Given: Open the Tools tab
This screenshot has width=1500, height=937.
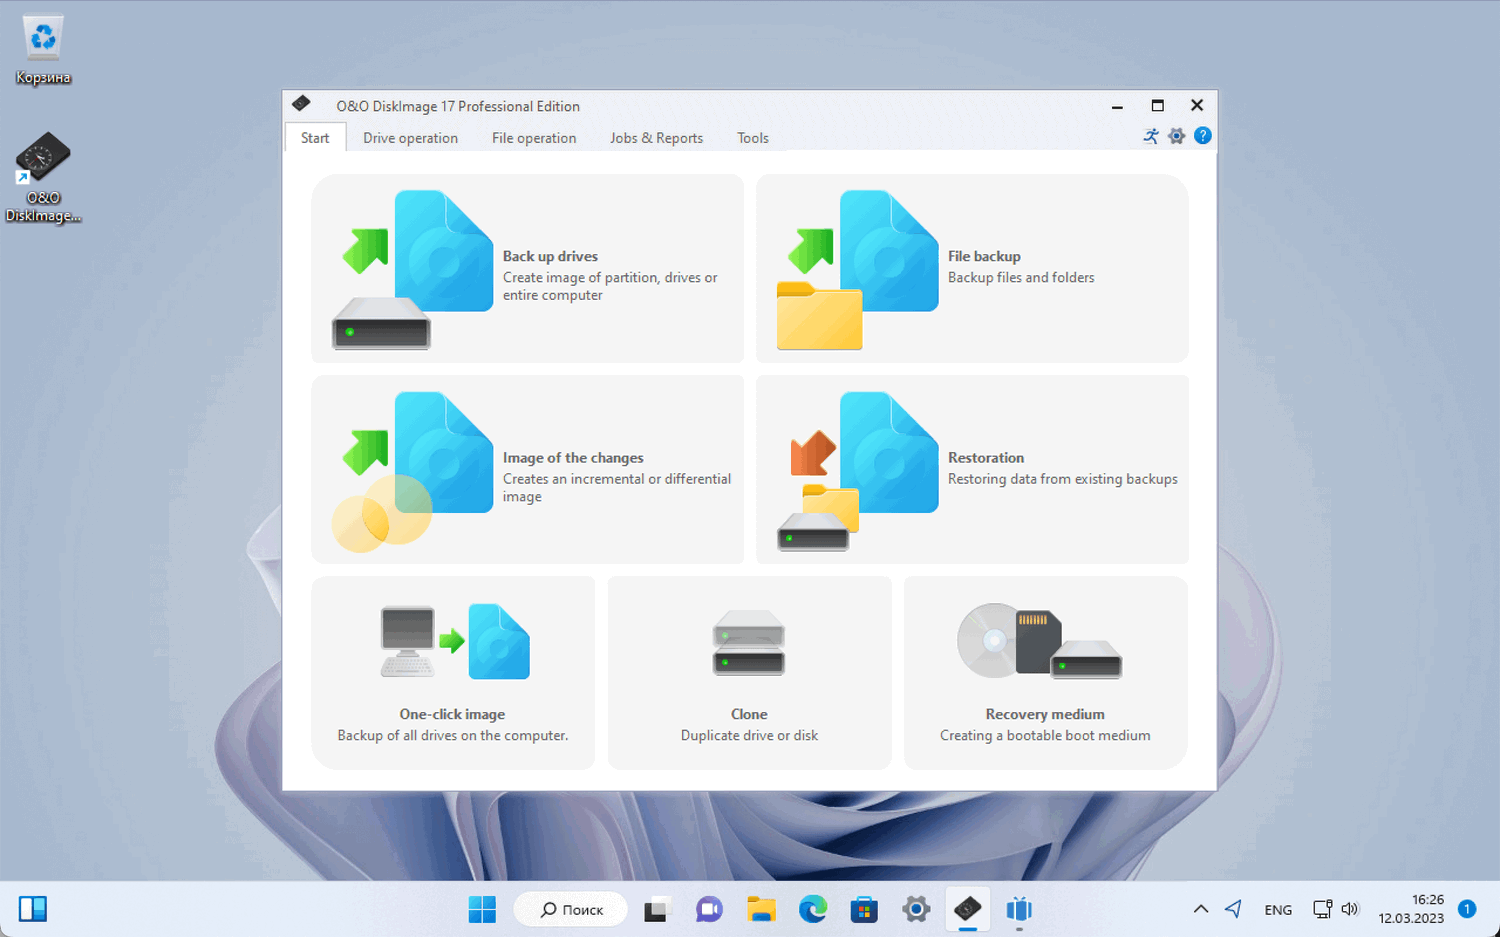Looking at the screenshot, I should pos(752,137).
